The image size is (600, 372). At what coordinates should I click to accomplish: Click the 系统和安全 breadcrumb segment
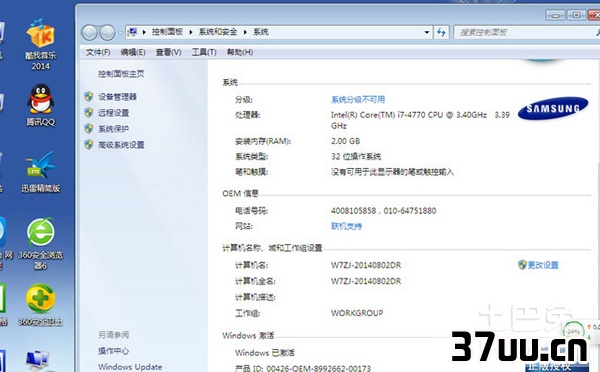click(218, 32)
